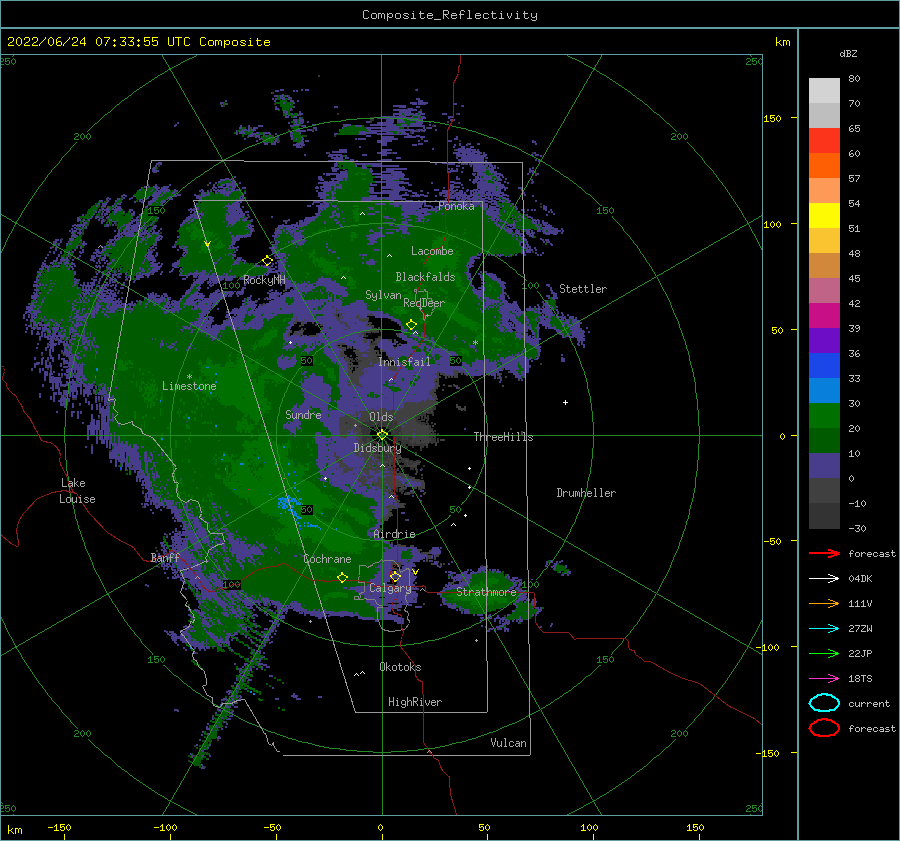Click the Composite_Reflectivity title text
The height and width of the screenshot is (841, 900).
450,15
